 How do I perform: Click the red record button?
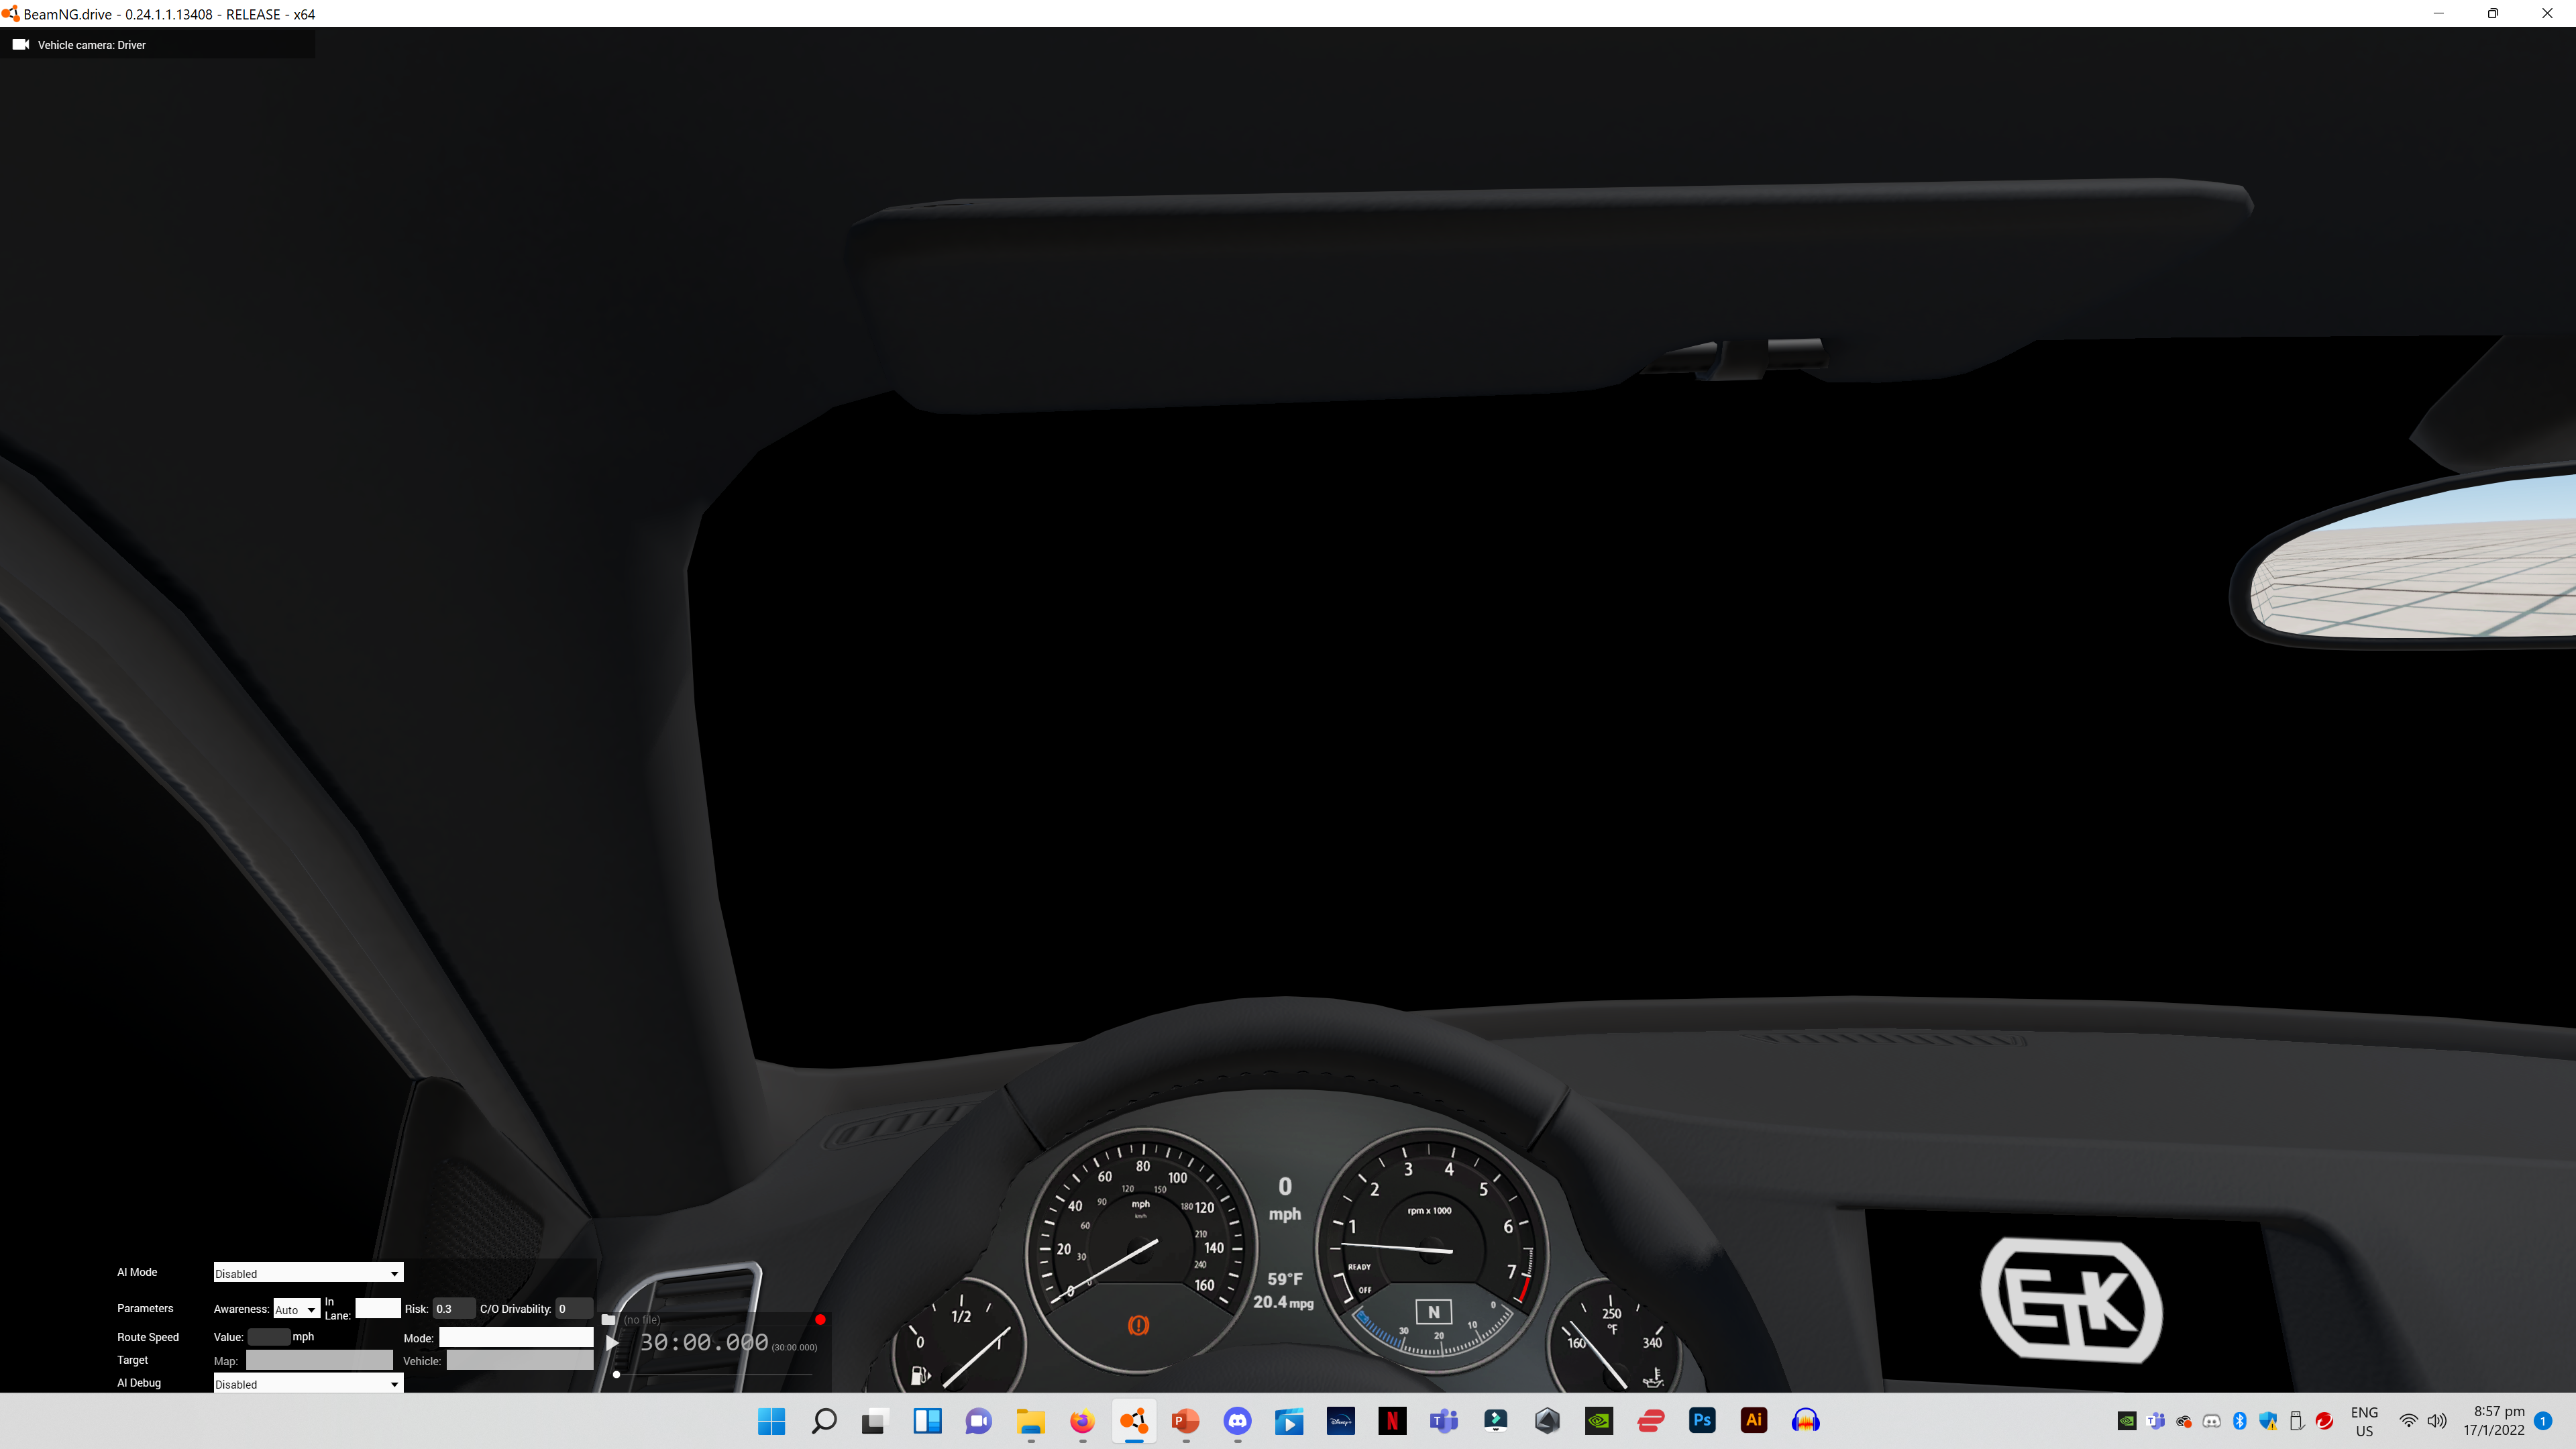(x=820, y=1320)
